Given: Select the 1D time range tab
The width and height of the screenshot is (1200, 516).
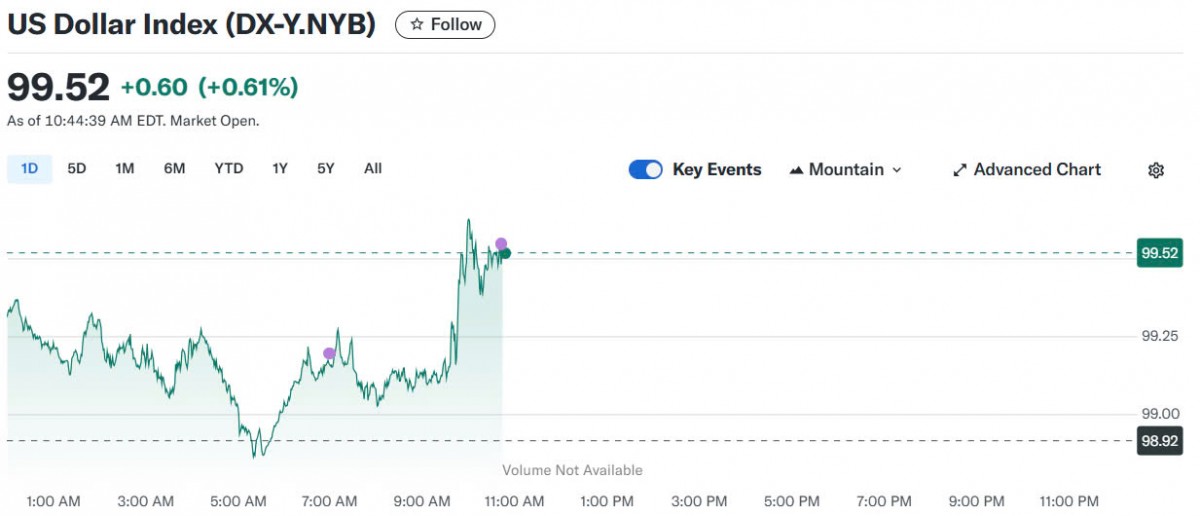Looking at the screenshot, I should (x=29, y=169).
